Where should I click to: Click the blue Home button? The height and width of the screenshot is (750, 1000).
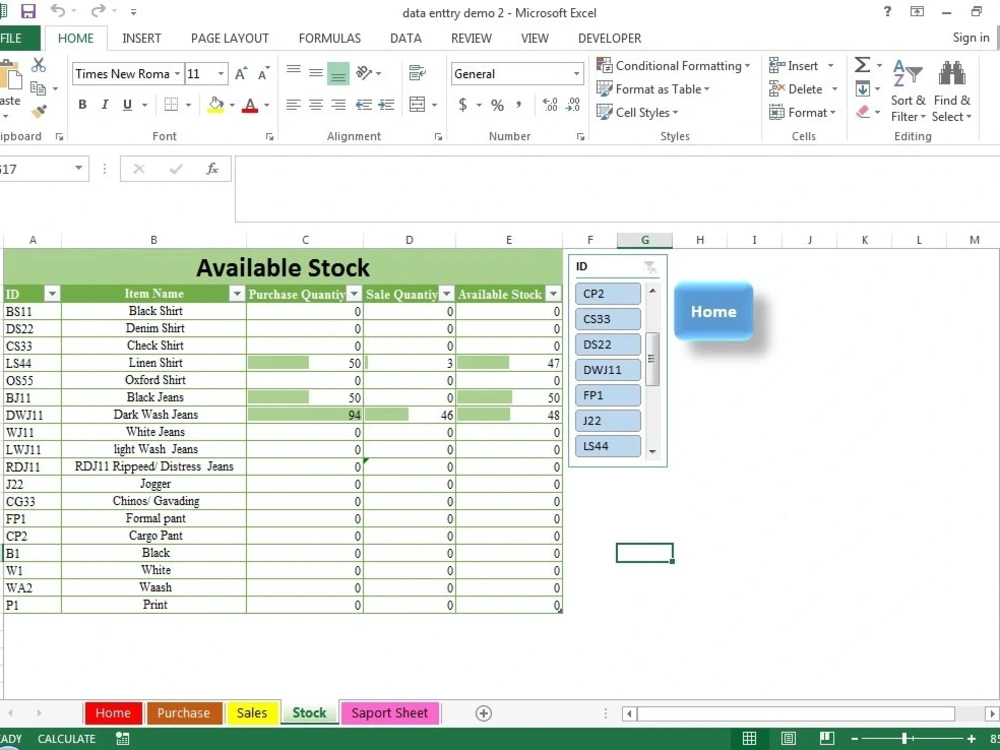(714, 311)
